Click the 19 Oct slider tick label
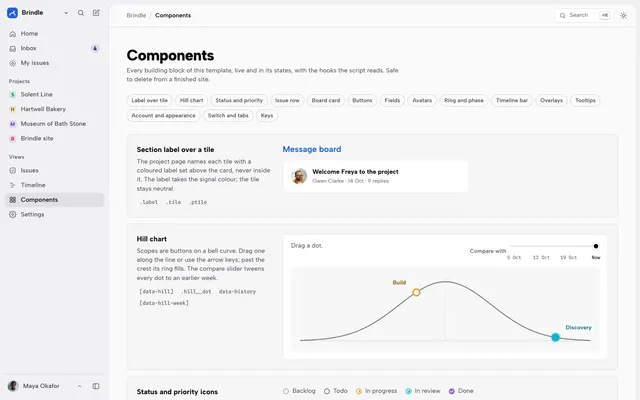 [x=569, y=258]
